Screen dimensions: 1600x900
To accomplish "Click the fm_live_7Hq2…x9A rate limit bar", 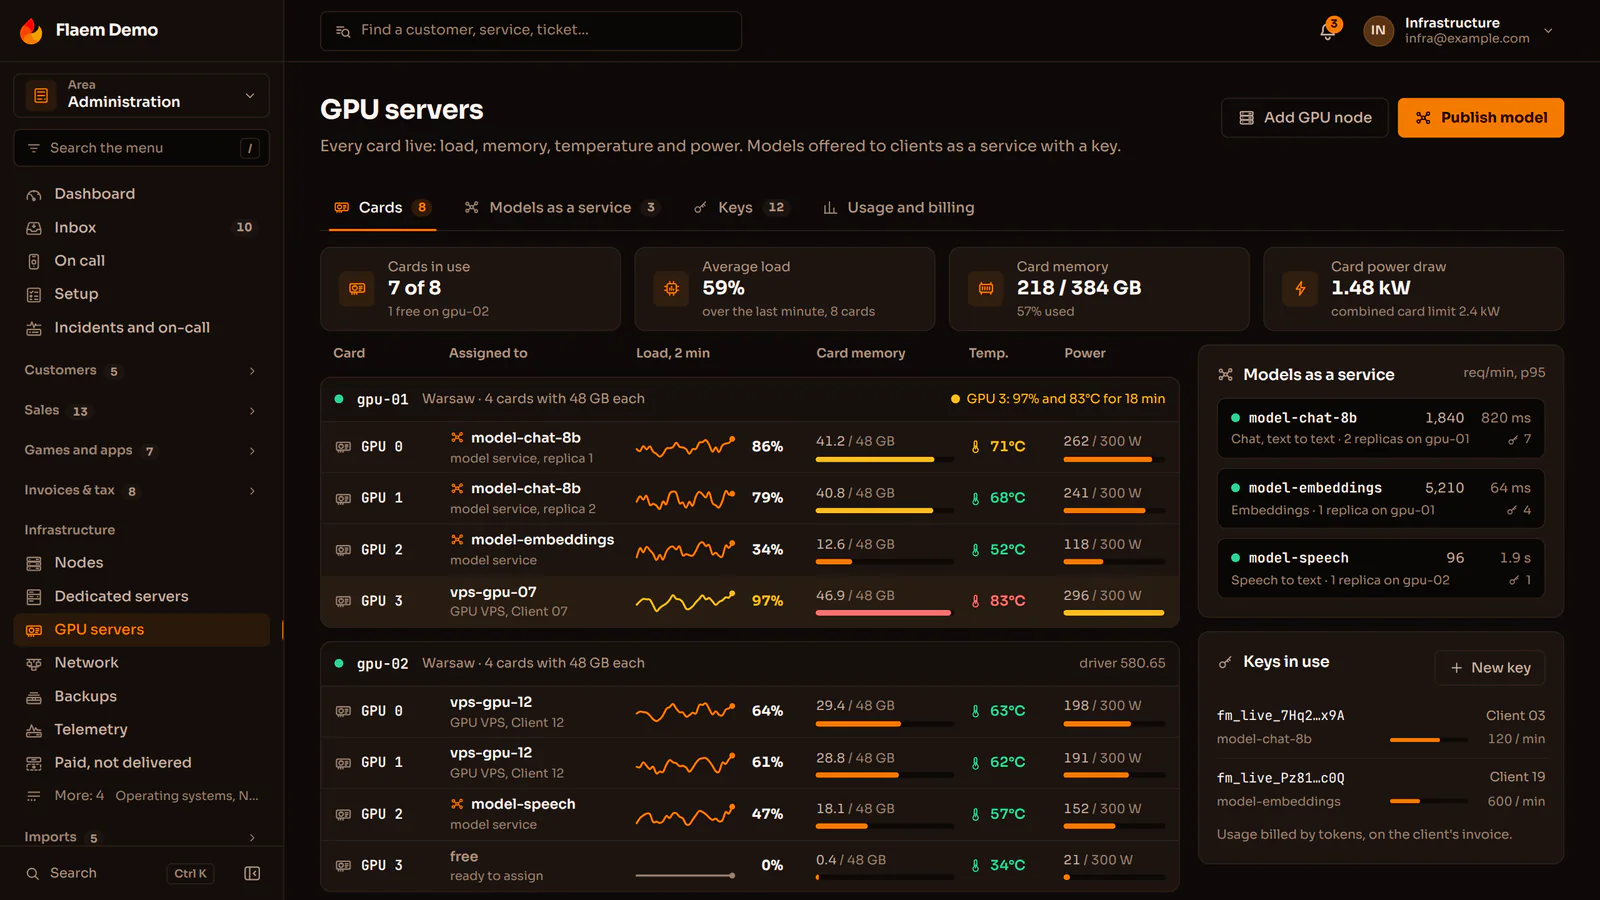I will (1428, 740).
